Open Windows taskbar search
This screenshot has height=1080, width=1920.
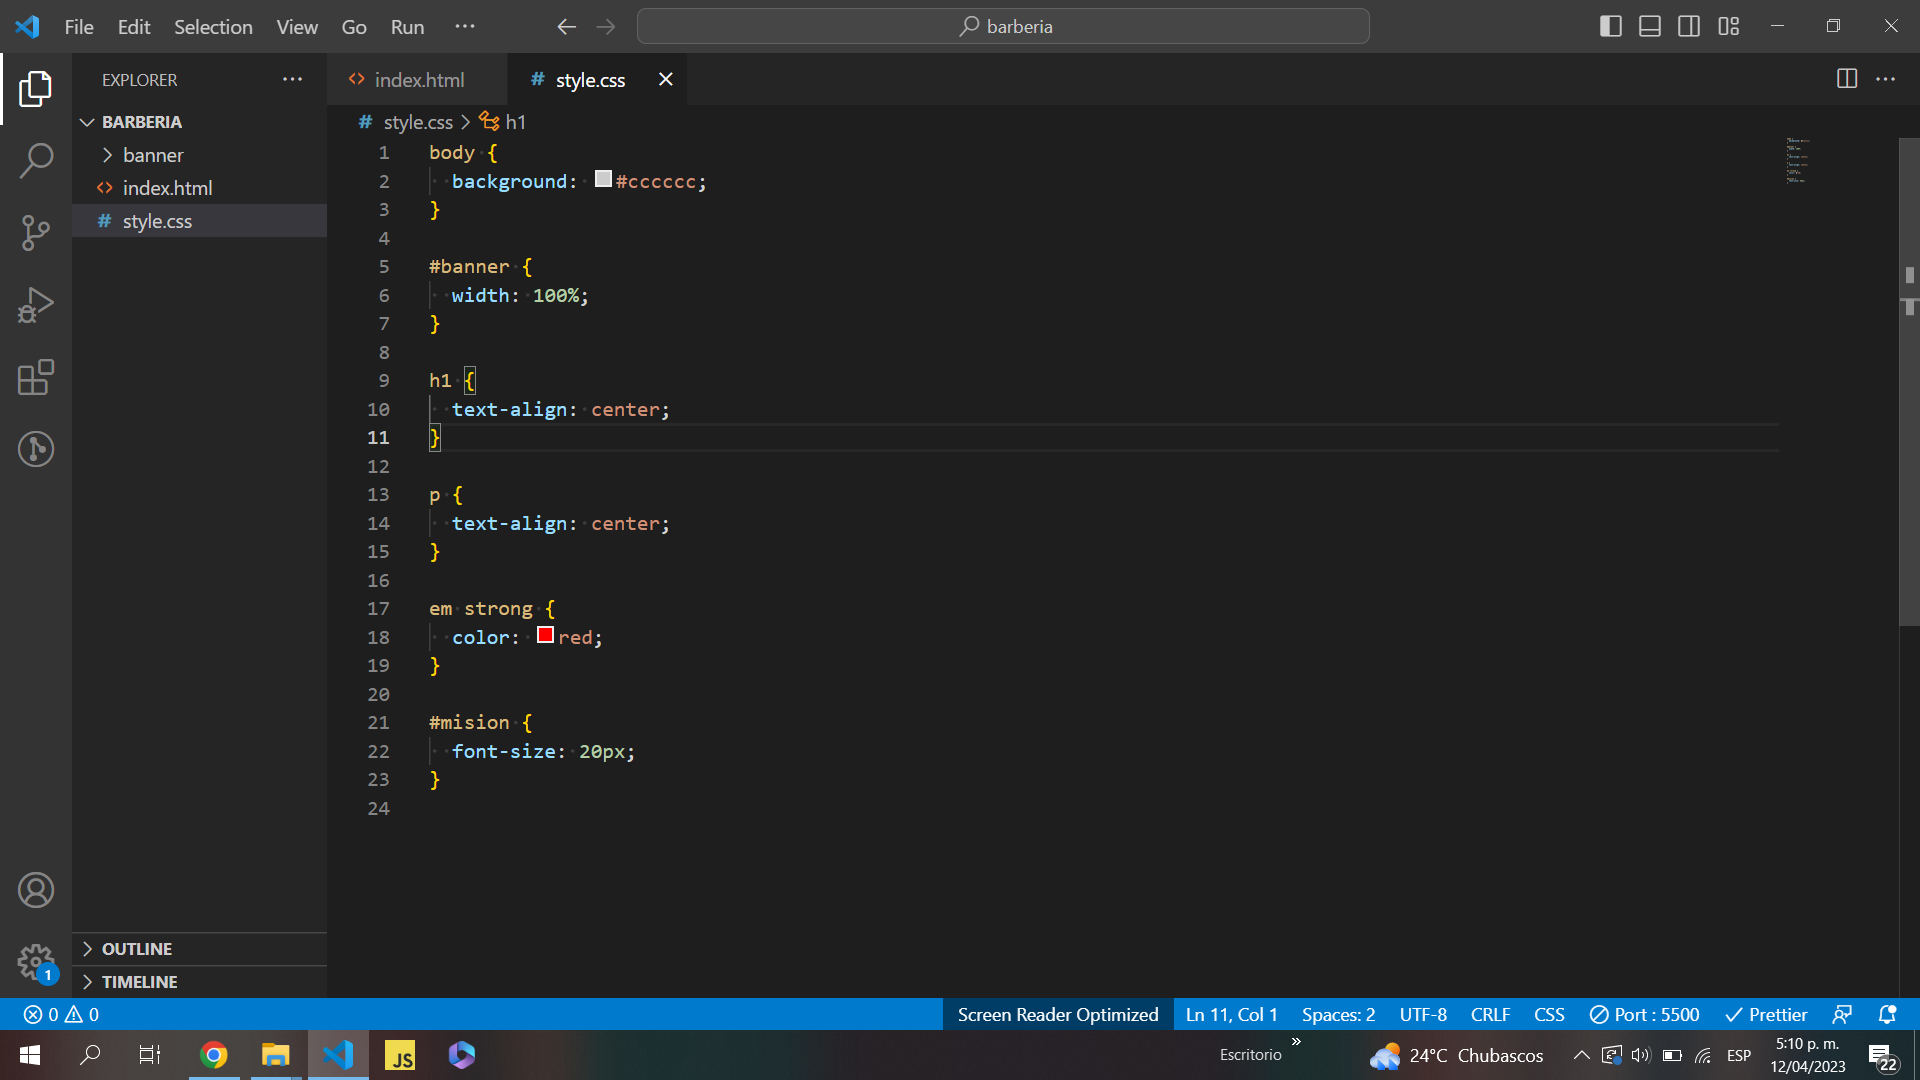[90, 1055]
